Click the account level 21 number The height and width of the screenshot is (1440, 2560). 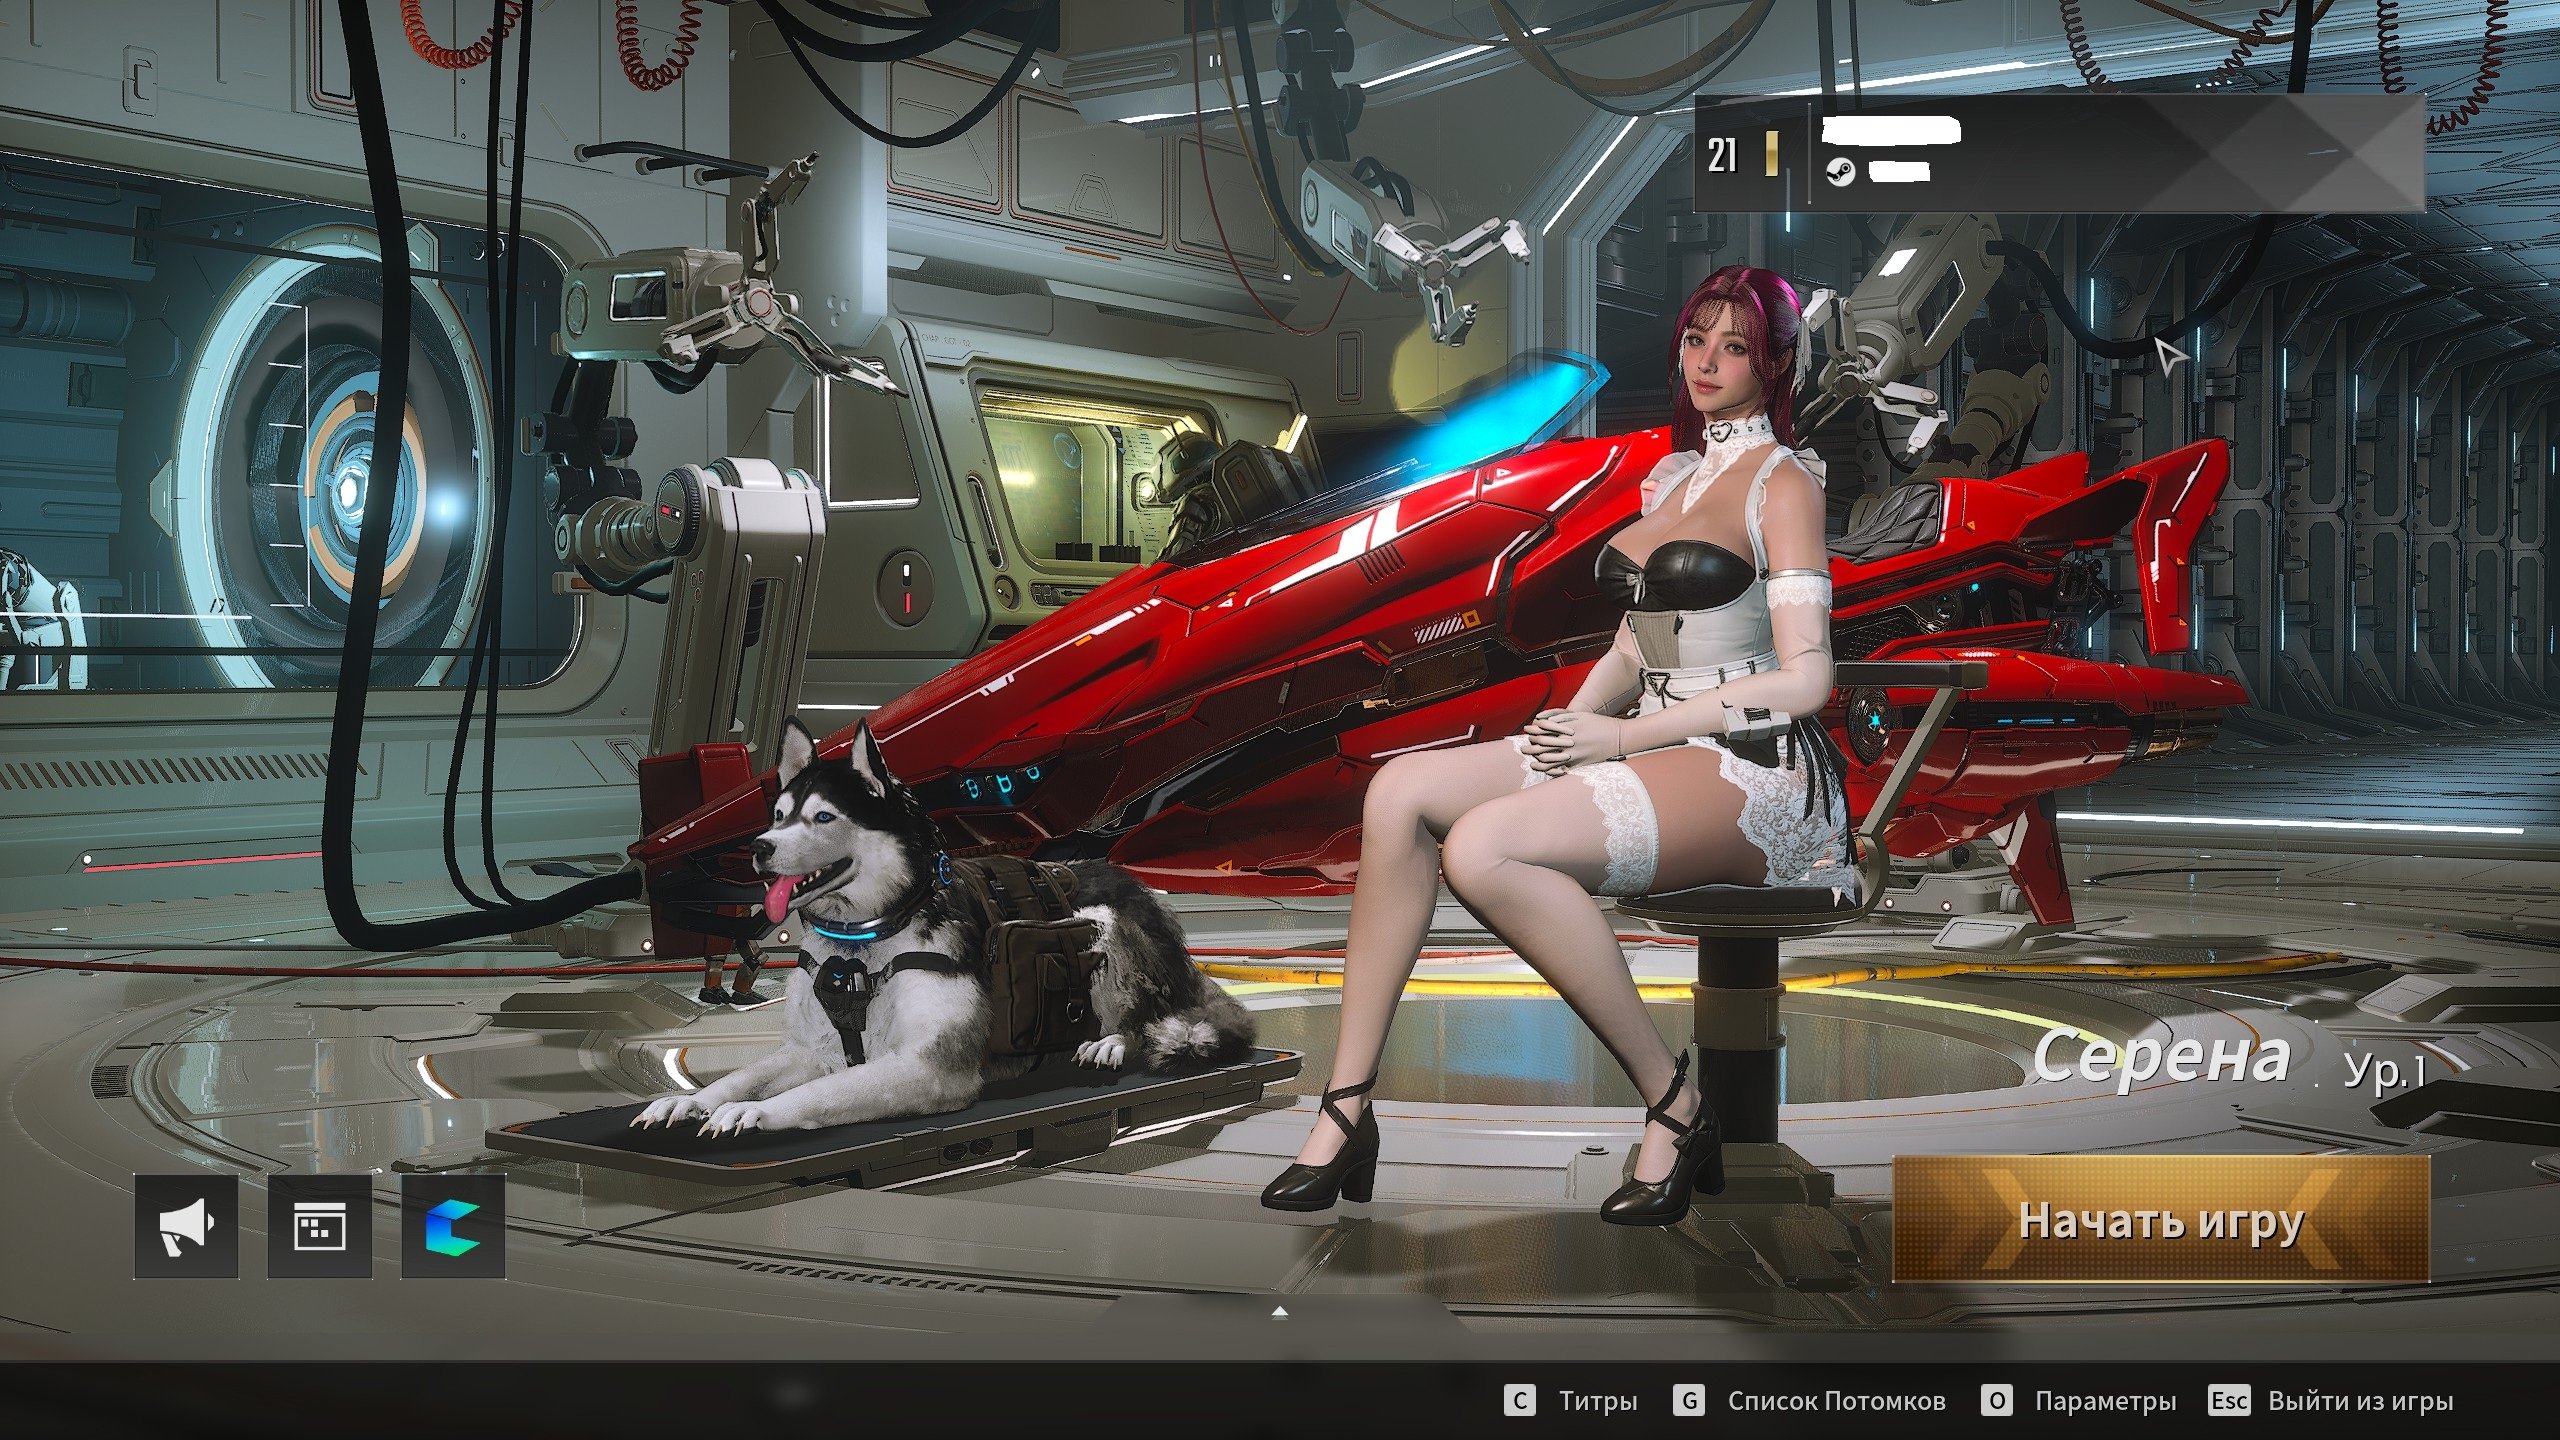[1722, 155]
